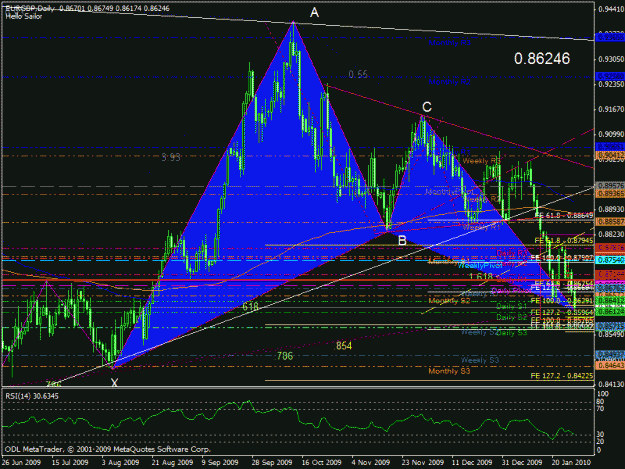Select the 'Daily S2' label
The image size is (625, 469).
pos(512,318)
